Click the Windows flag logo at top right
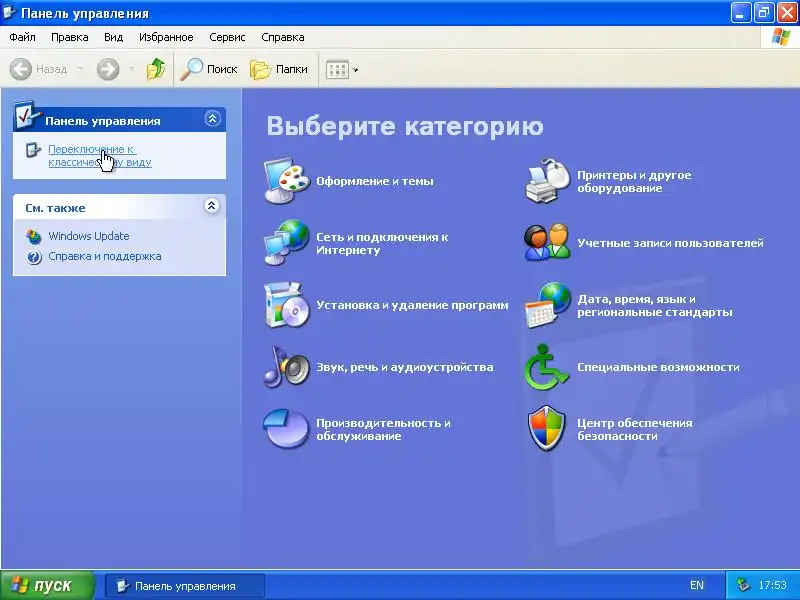Image resolution: width=800 pixels, height=600 pixels. pyautogui.click(x=780, y=37)
